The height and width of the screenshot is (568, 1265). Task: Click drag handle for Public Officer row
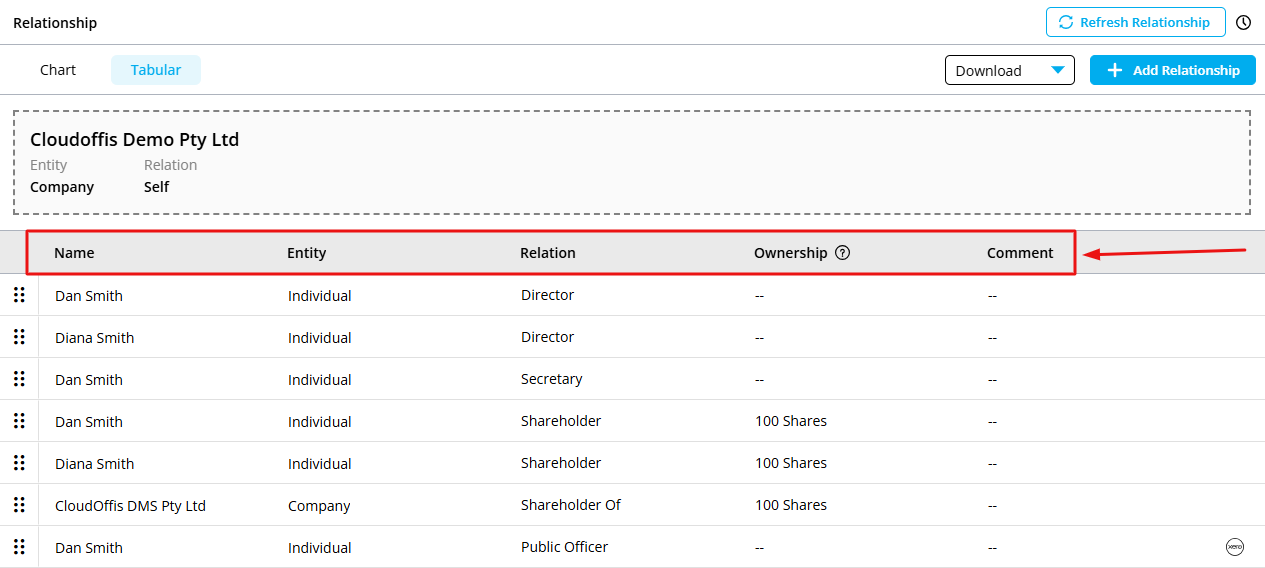pyautogui.click(x=19, y=547)
